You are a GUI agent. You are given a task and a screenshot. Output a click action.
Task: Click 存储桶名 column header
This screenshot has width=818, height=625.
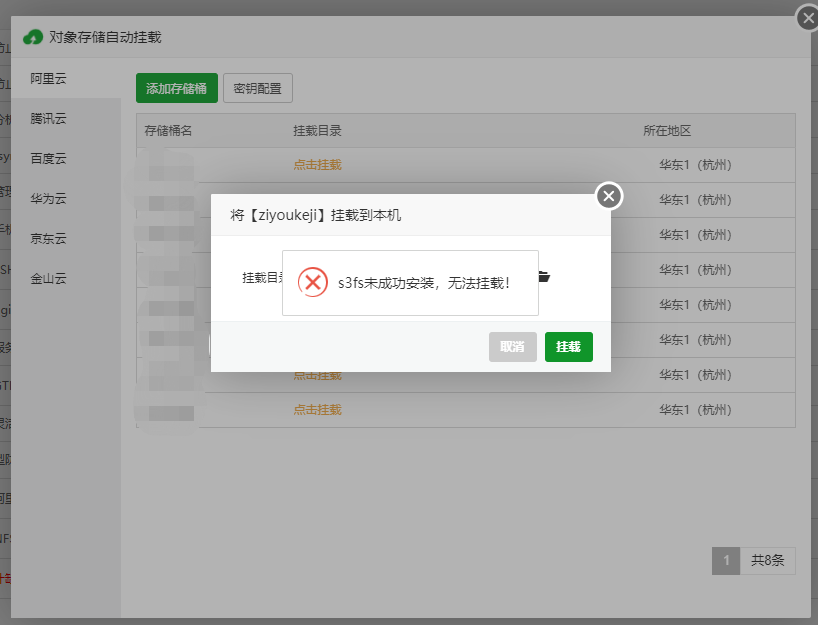click(x=168, y=130)
